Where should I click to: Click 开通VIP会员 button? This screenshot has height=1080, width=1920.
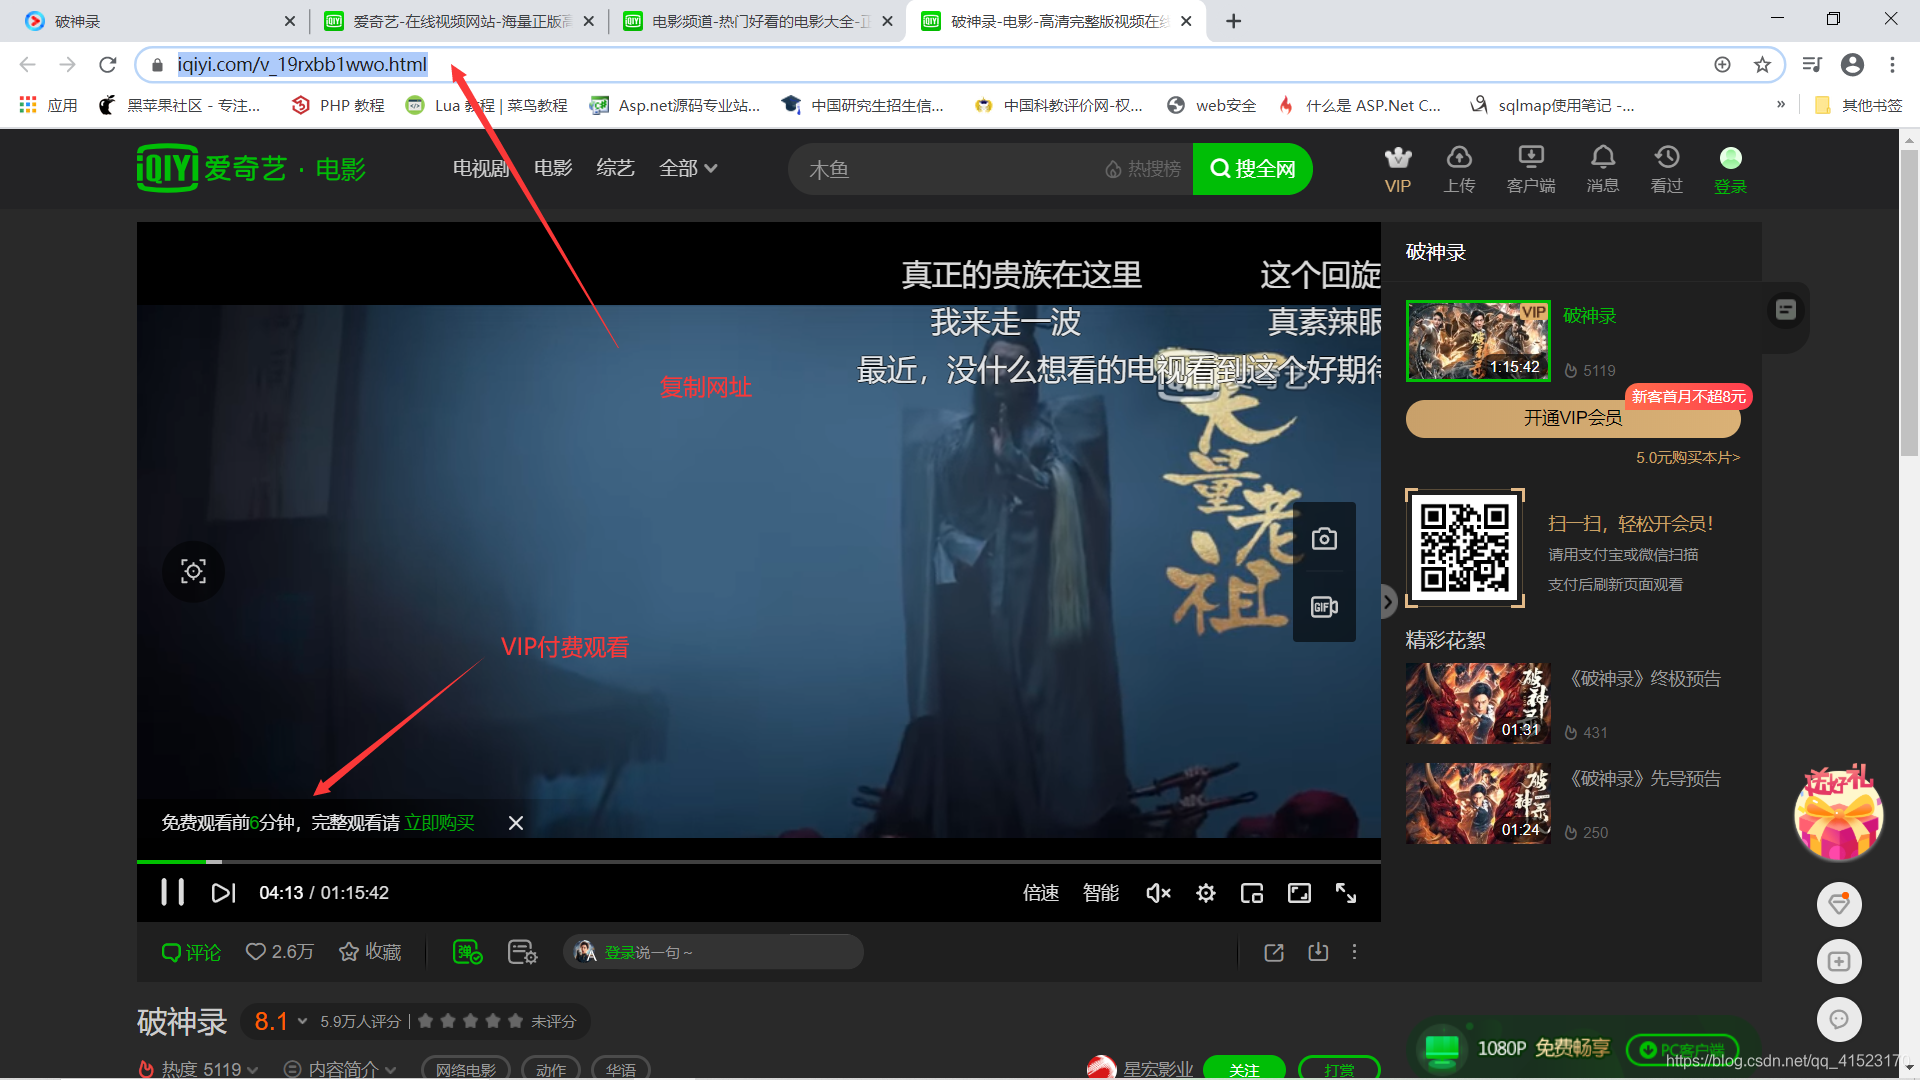(1573, 418)
